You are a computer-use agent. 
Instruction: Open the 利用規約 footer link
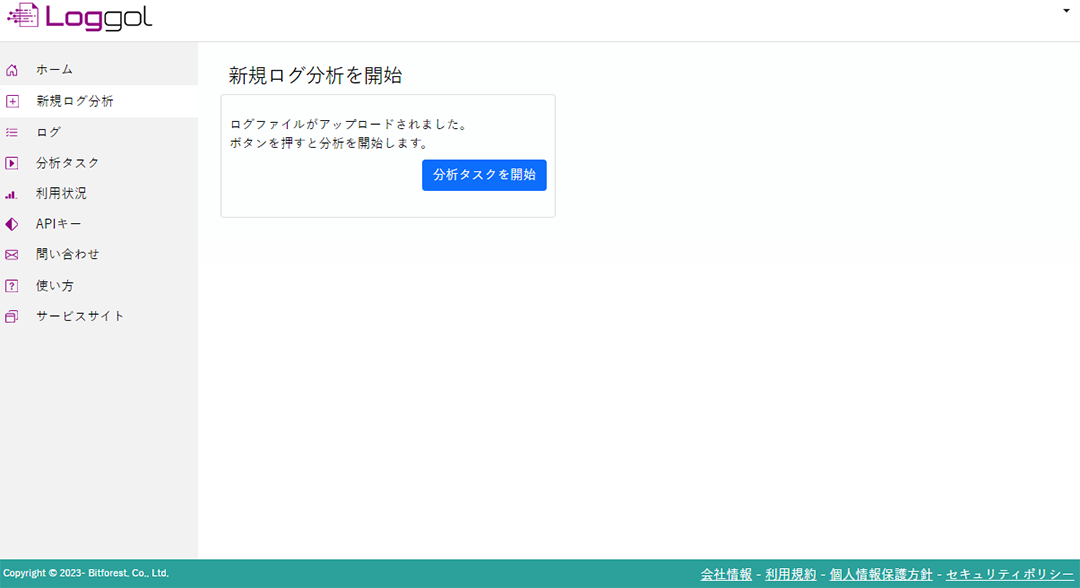790,574
